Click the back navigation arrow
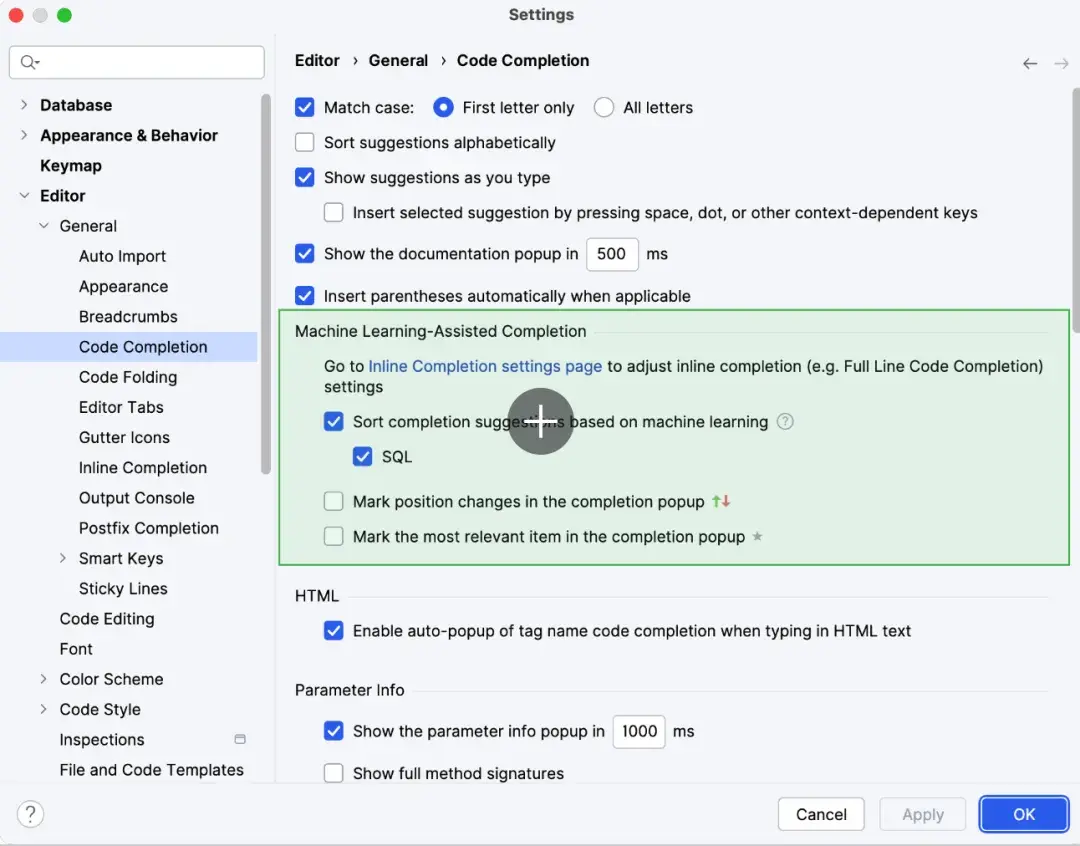 (x=1030, y=63)
